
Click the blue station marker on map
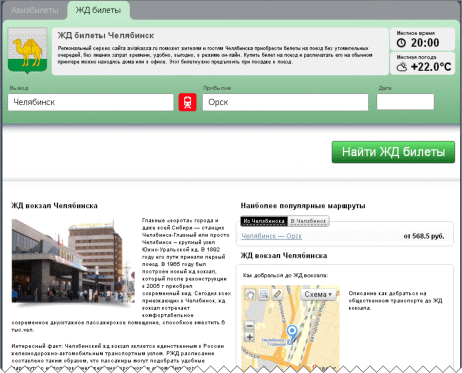[292, 334]
